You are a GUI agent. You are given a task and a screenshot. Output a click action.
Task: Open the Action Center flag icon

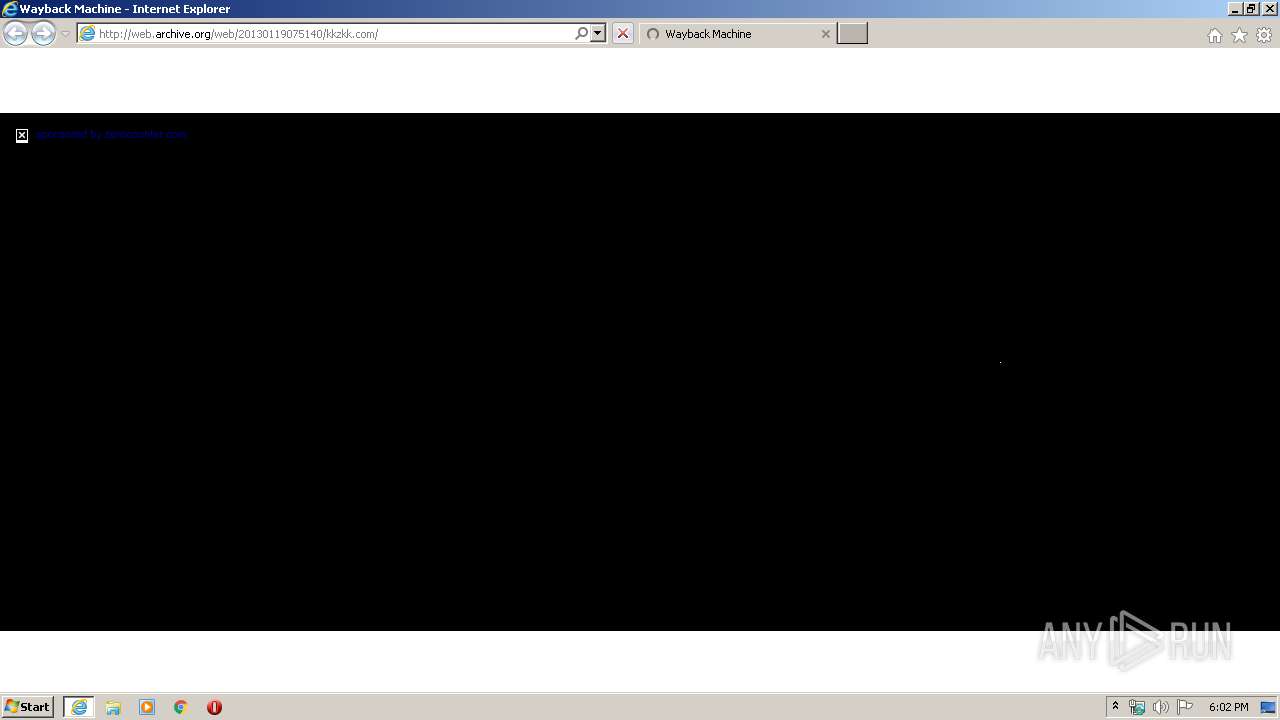pyautogui.click(x=1185, y=707)
